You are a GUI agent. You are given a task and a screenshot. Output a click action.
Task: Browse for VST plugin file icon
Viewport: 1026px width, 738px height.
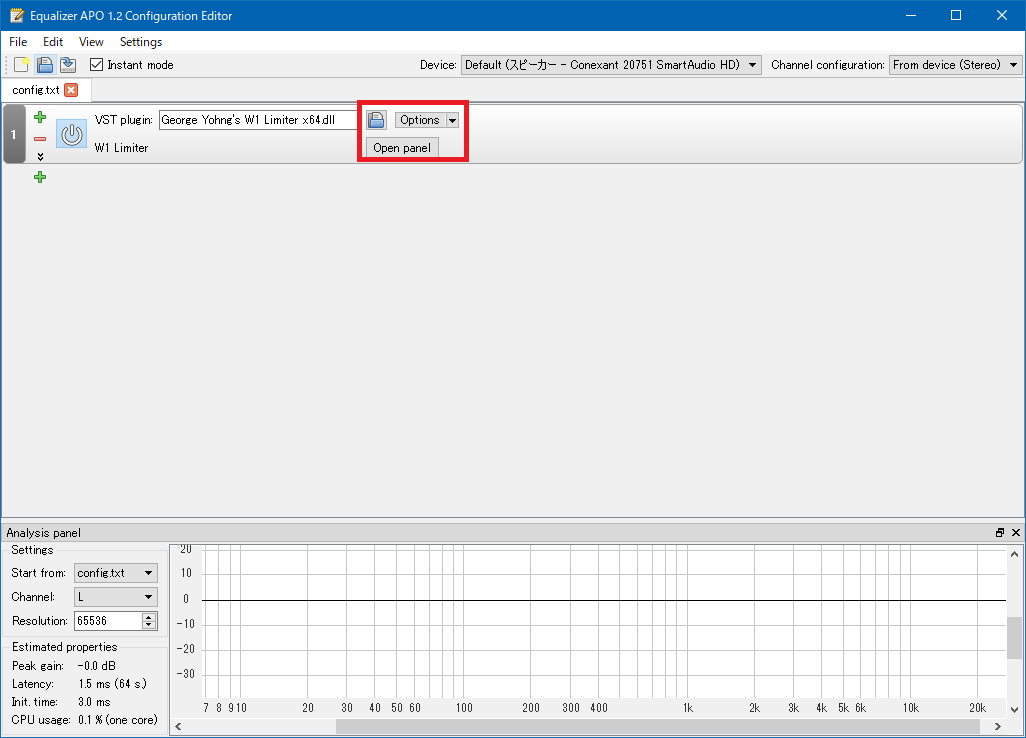pyautogui.click(x=376, y=120)
